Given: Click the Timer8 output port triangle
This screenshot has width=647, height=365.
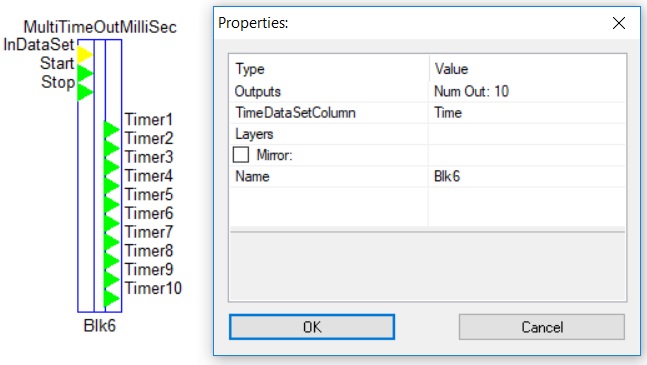Looking at the screenshot, I should (111, 260).
